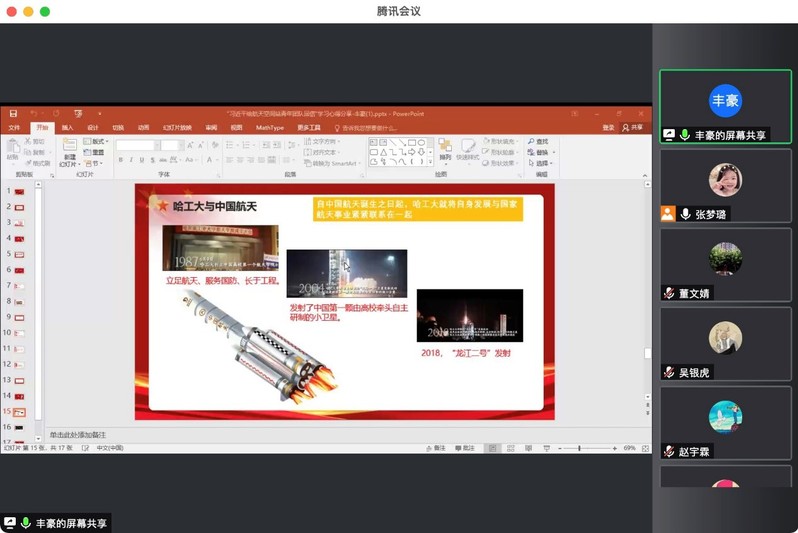Toggle the 批注 (Comments) pane in status bar
This screenshot has height=533, width=798.
pyautogui.click(x=466, y=448)
